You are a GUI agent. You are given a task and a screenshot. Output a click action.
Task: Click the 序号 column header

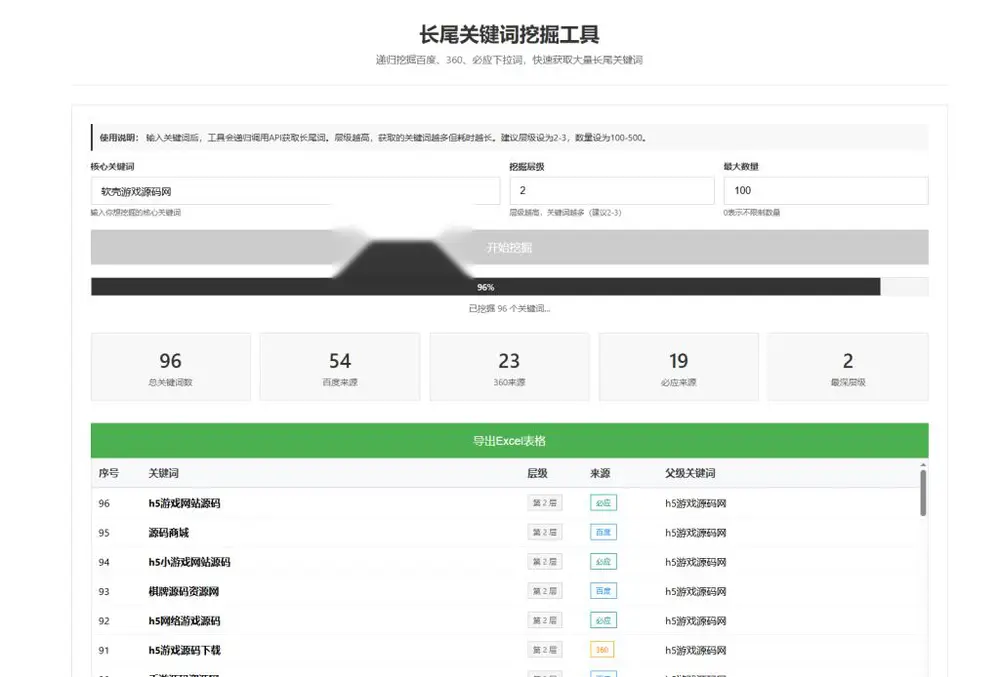click(x=108, y=473)
